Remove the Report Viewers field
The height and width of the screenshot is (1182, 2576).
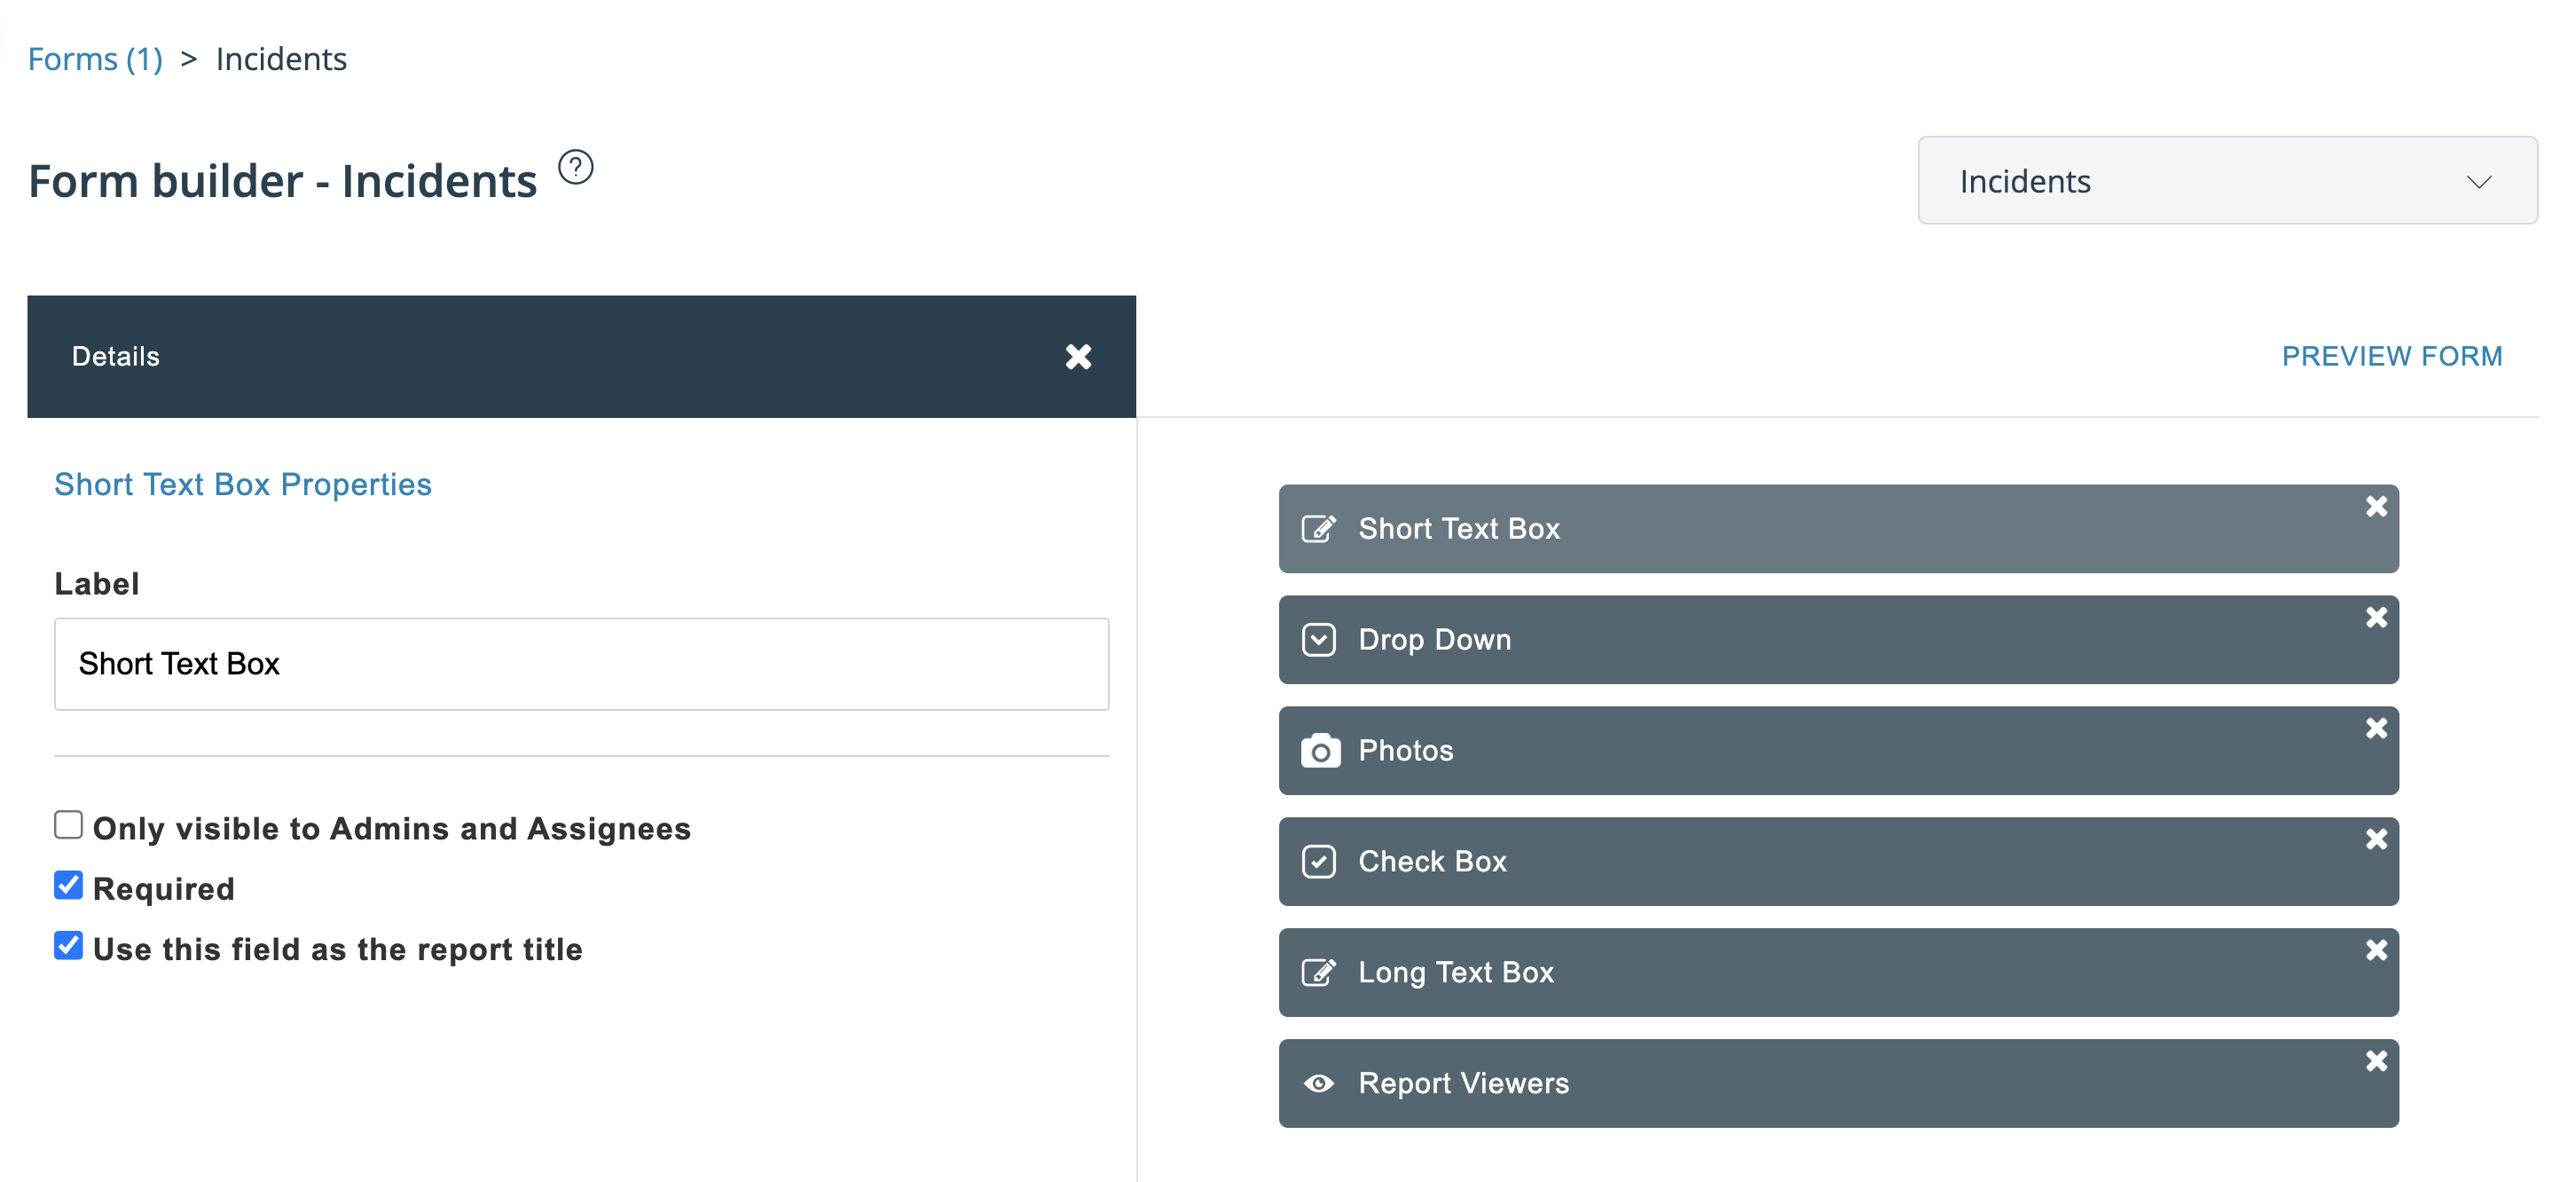[x=2376, y=1062]
